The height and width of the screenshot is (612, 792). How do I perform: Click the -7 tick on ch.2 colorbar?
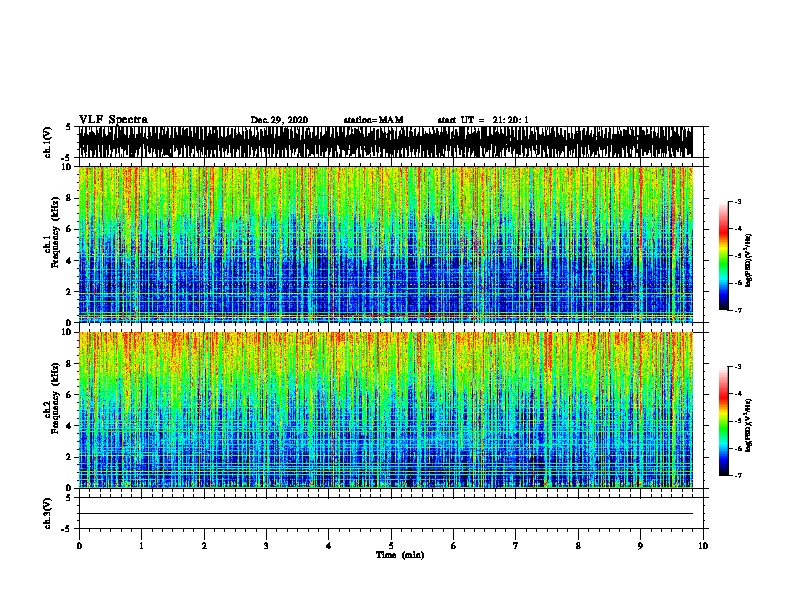click(737, 475)
